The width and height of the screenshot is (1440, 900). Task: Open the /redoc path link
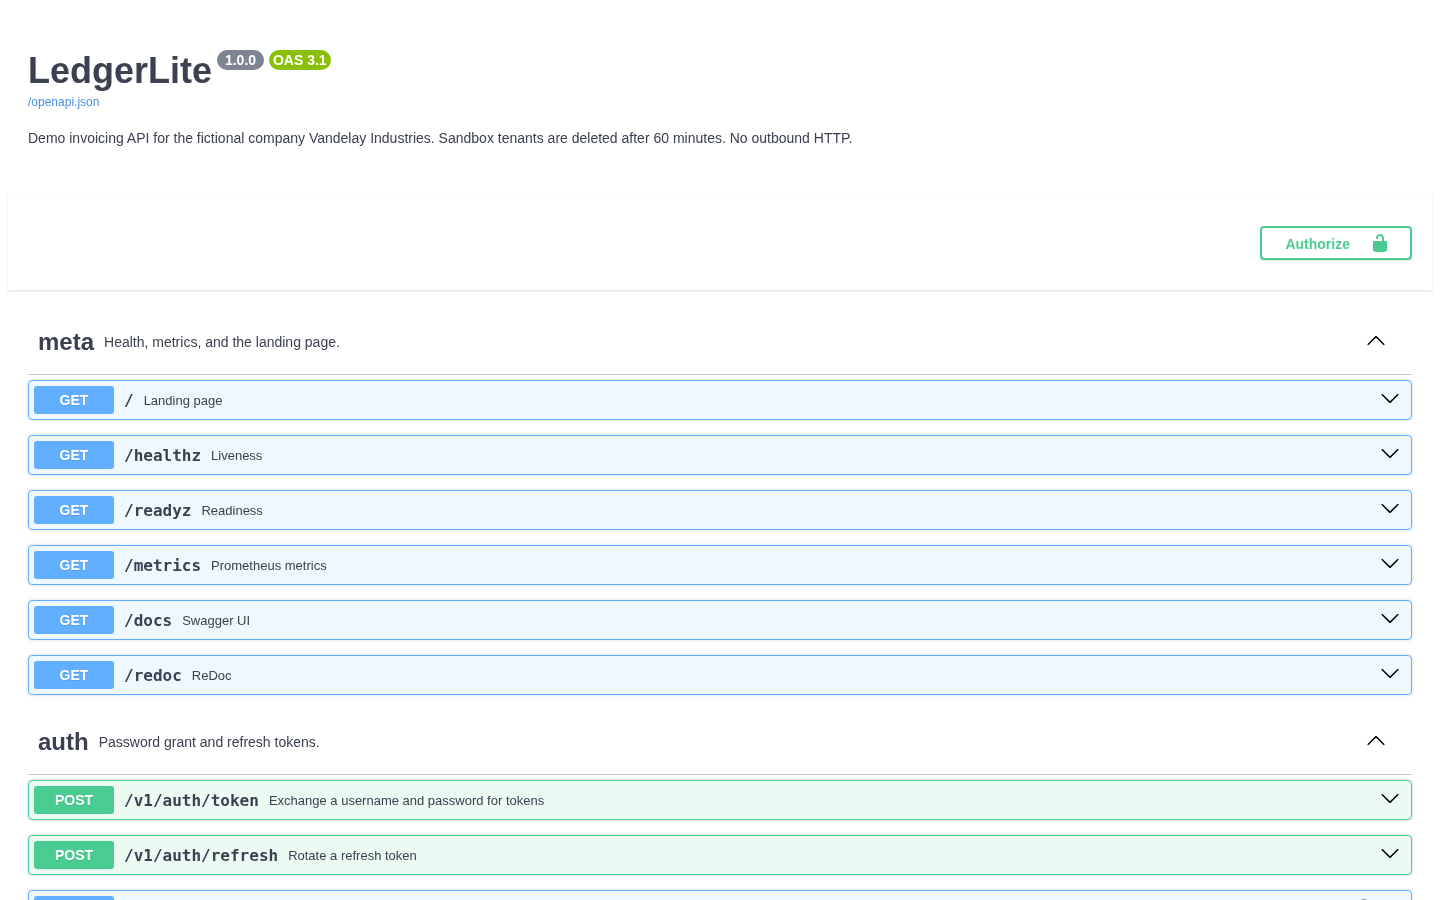(153, 675)
